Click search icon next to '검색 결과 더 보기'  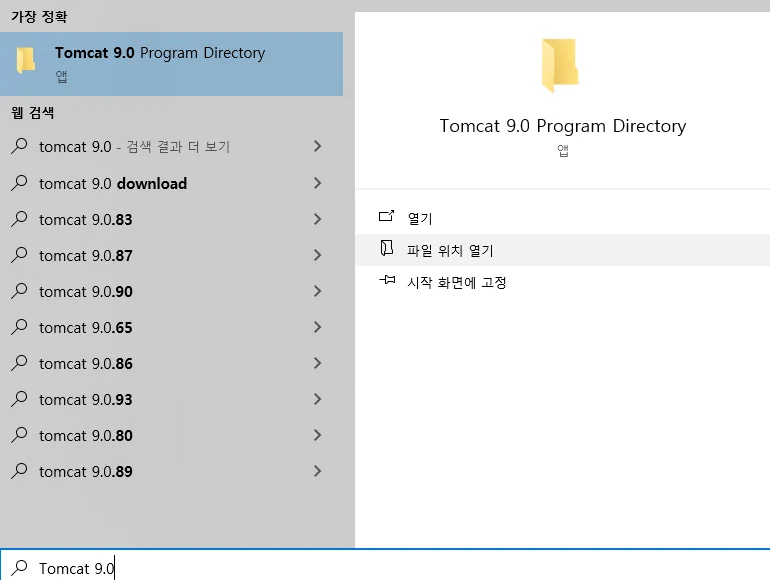click(x=19, y=146)
